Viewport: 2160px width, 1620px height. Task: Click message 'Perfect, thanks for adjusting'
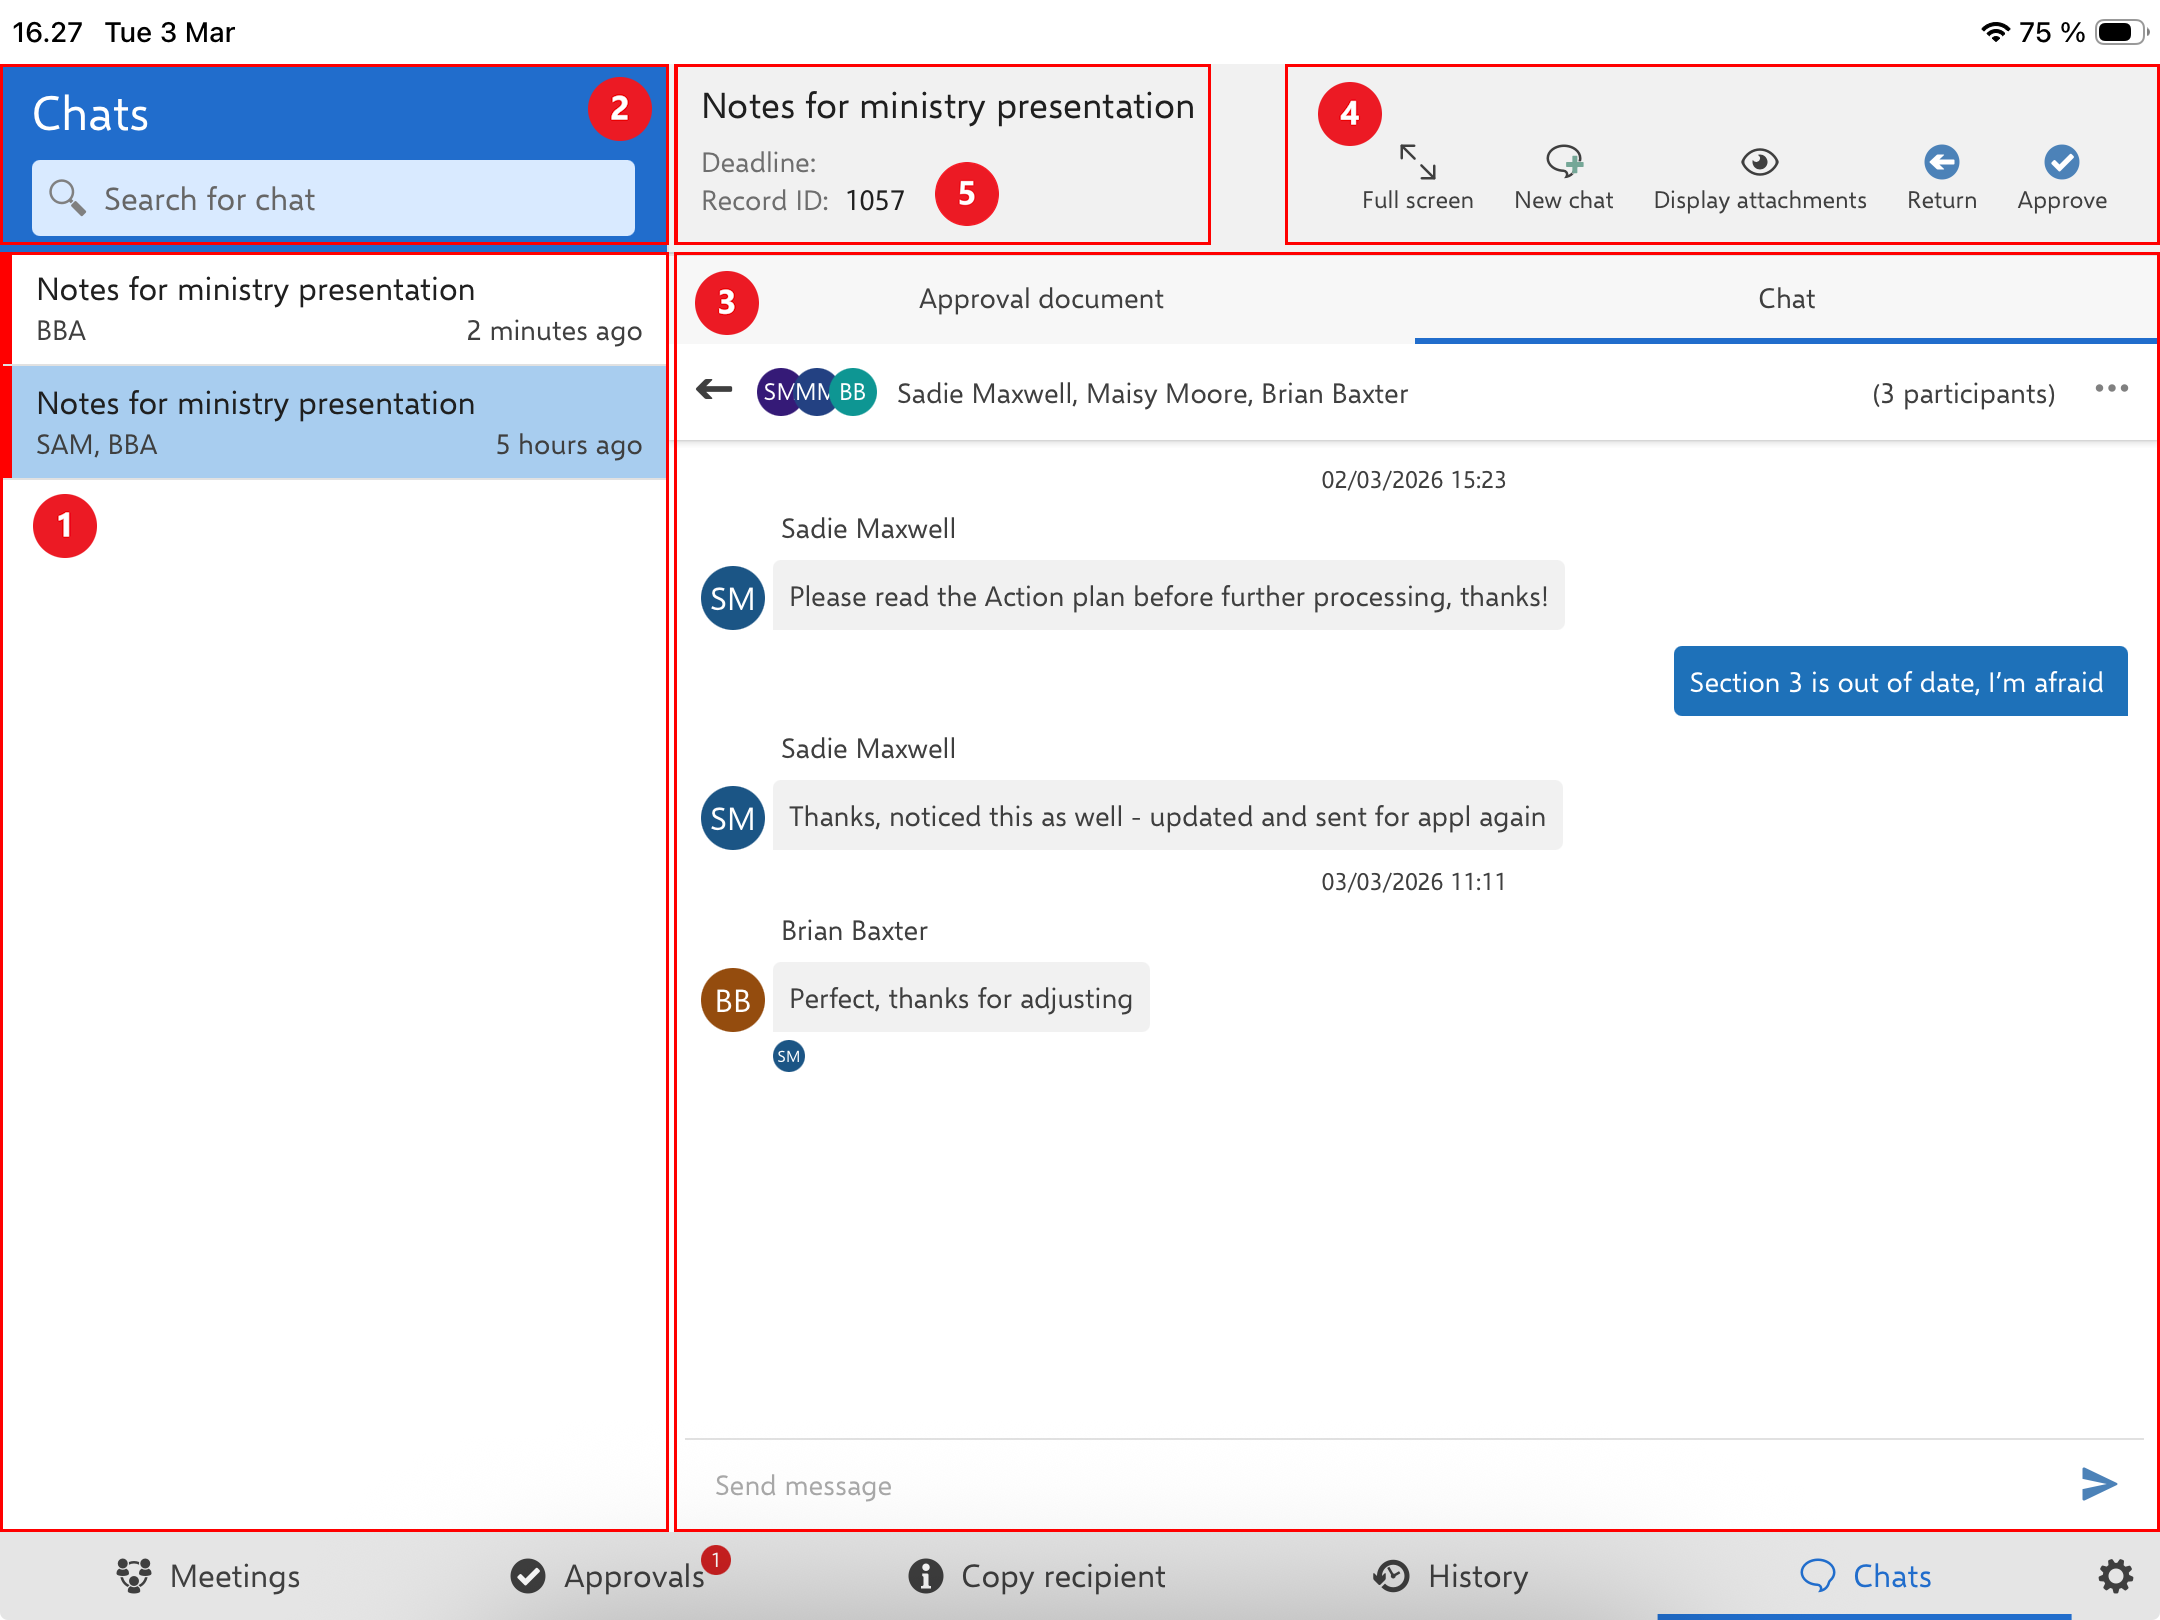tap(961, 998)
